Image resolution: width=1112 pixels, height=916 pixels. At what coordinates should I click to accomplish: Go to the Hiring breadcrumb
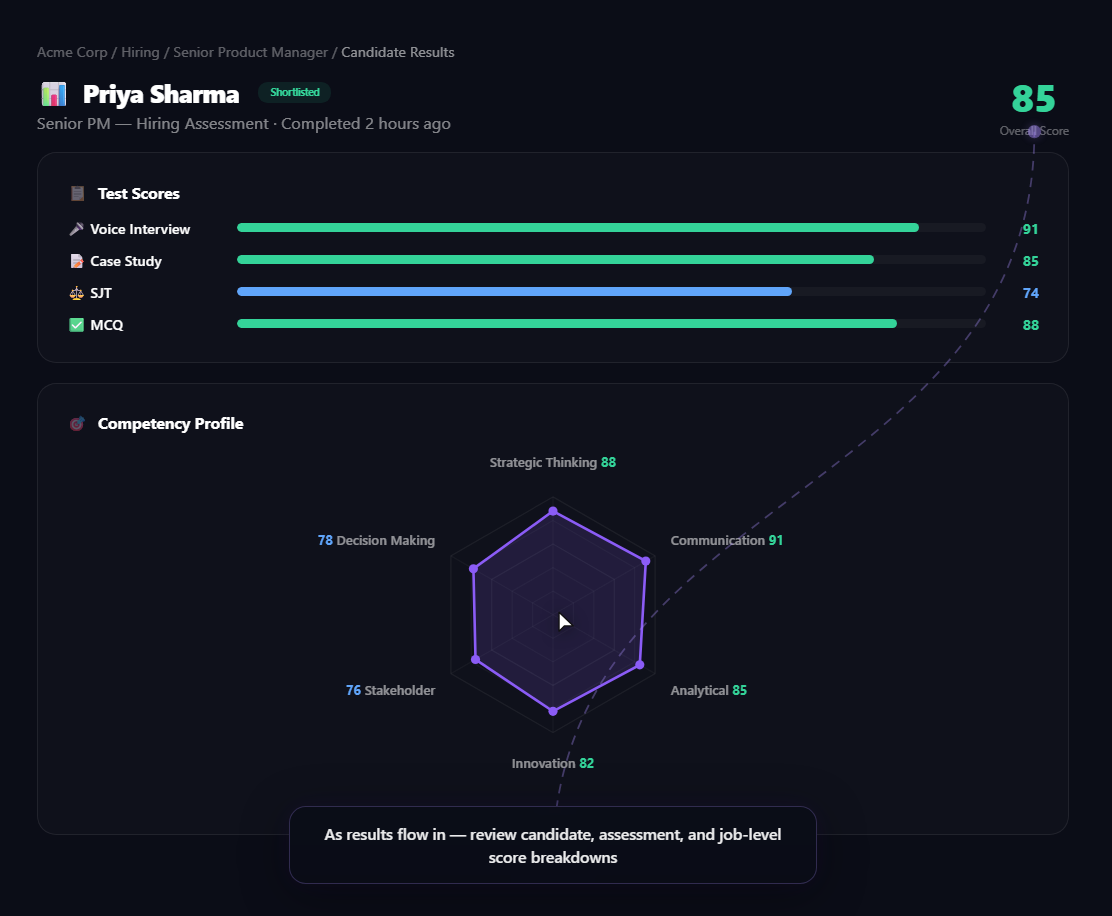click(140, 52)
